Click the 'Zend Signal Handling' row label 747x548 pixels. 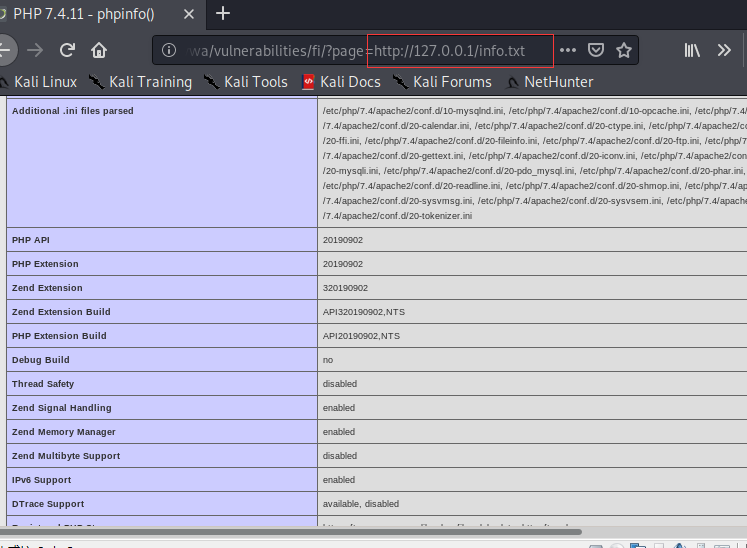[61, 408]
